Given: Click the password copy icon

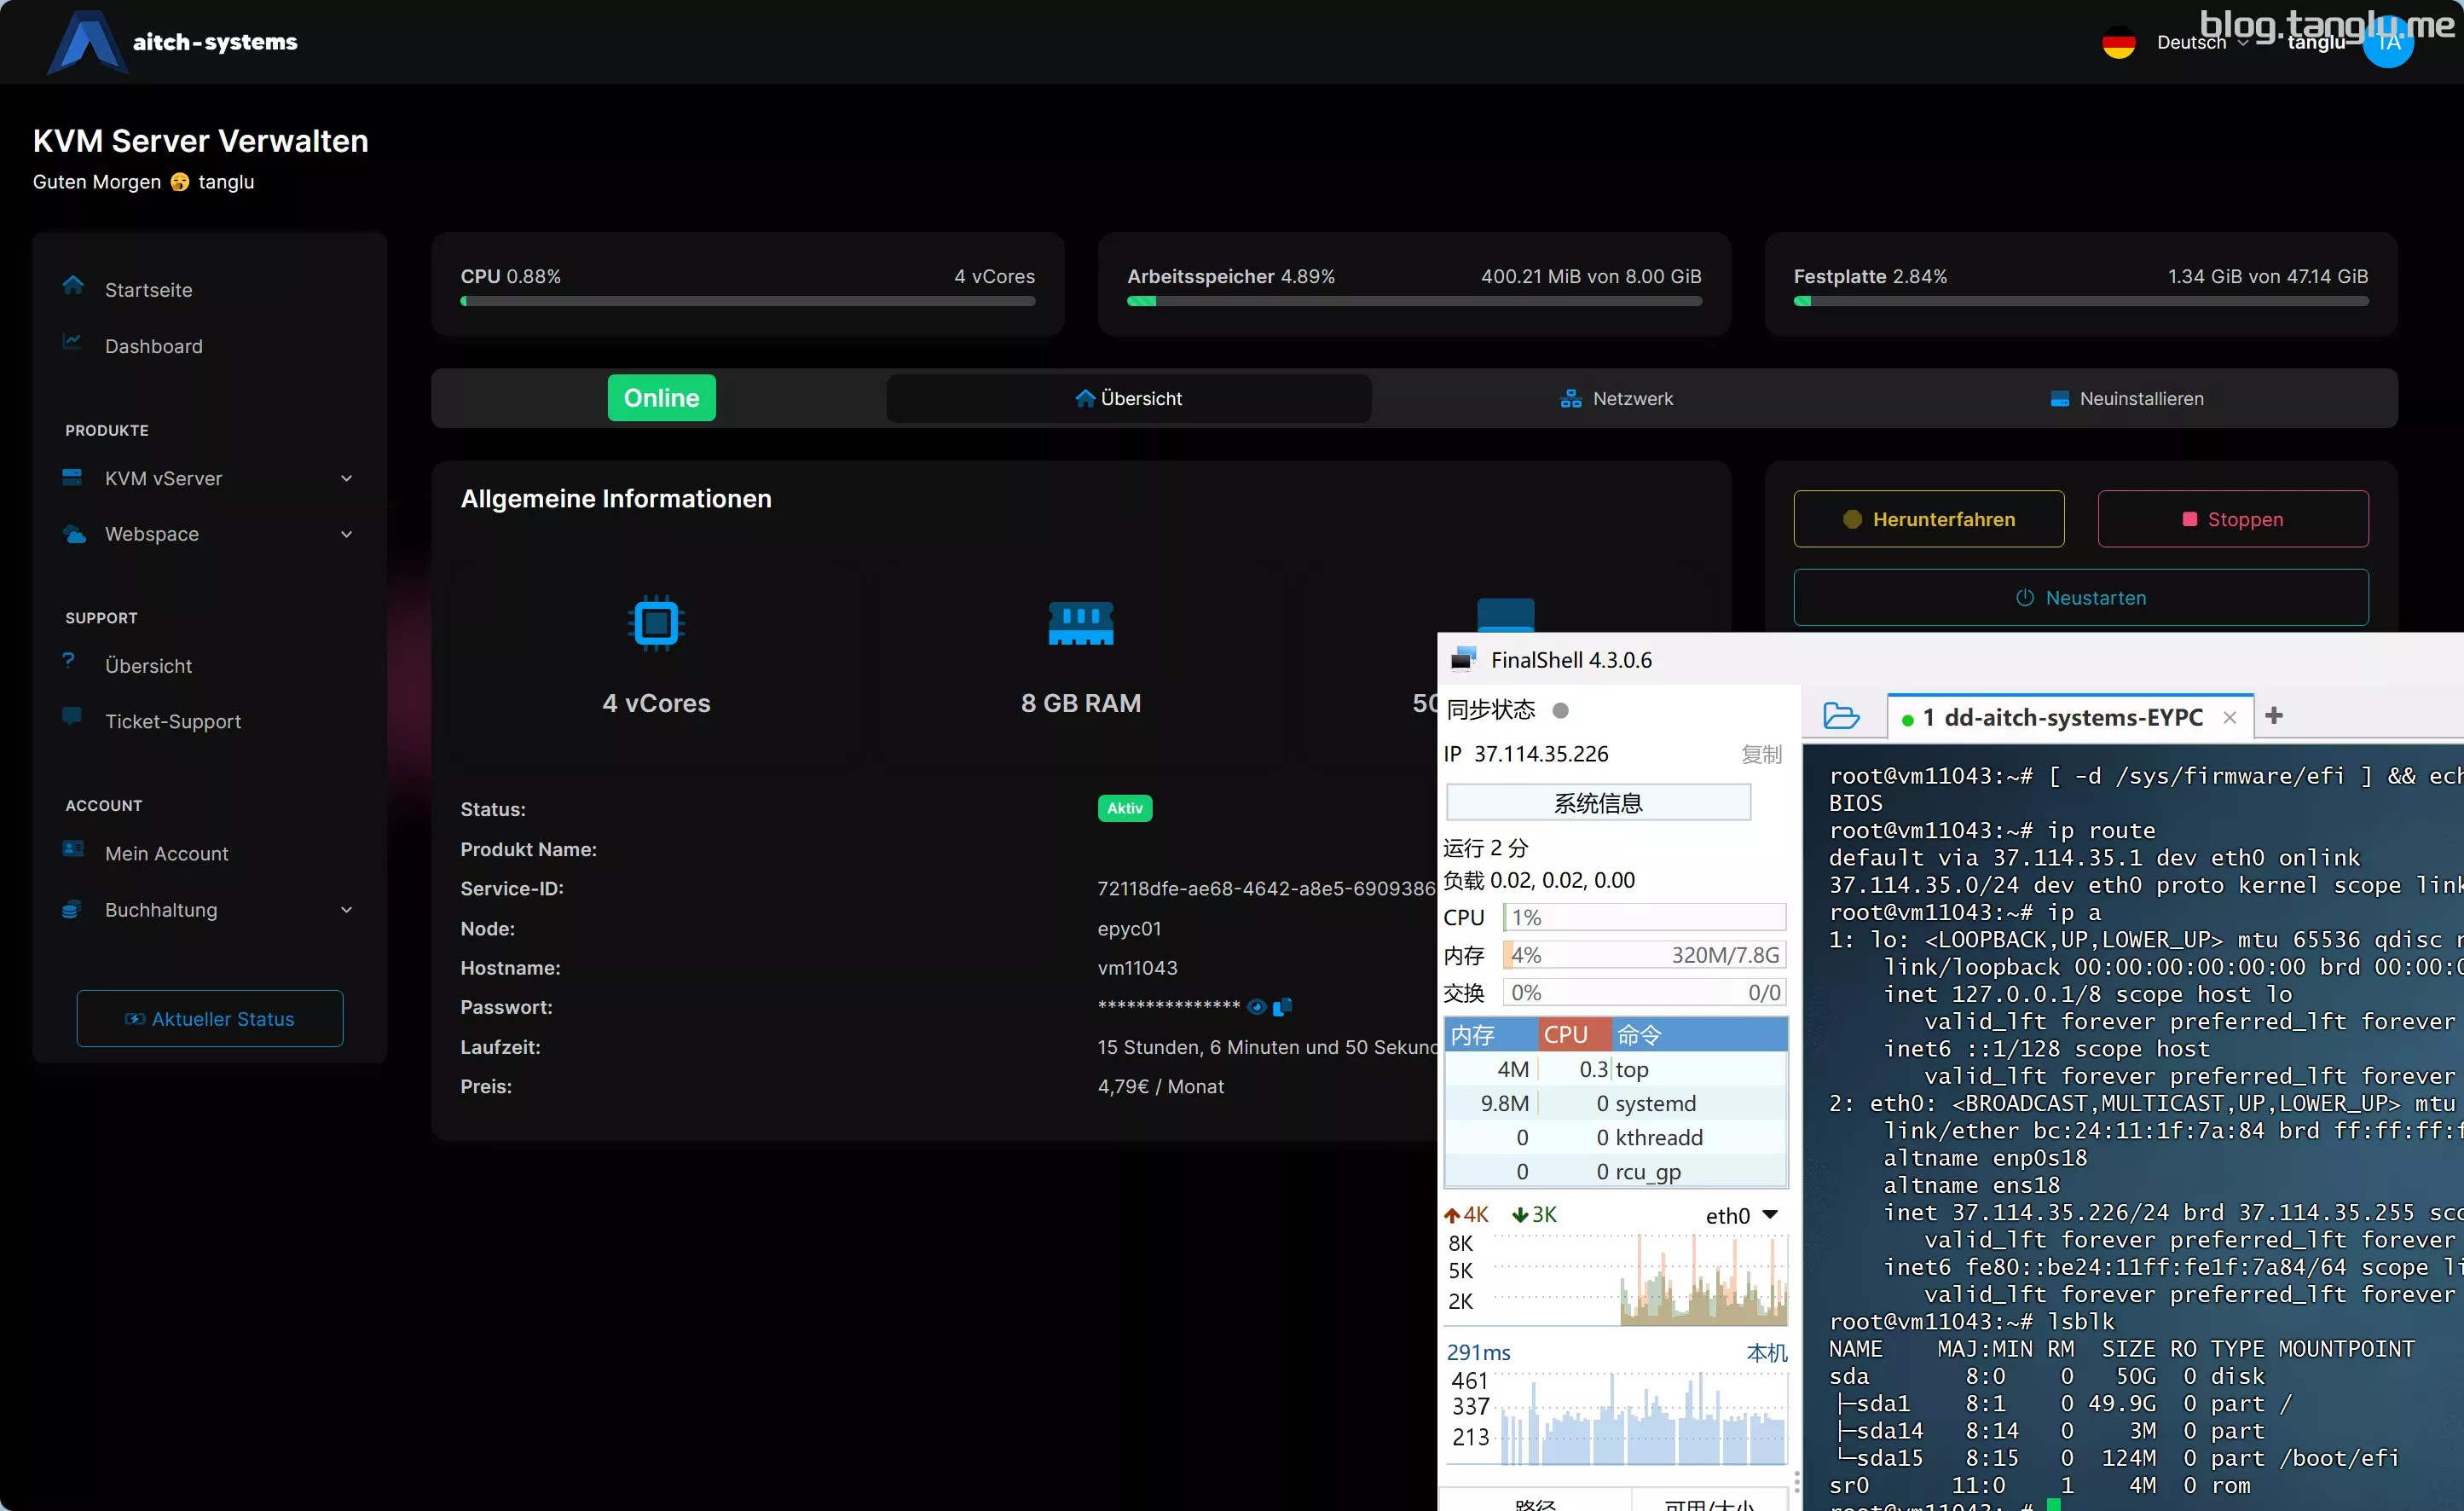Looking at the screenshot, I should 1283,1007.
